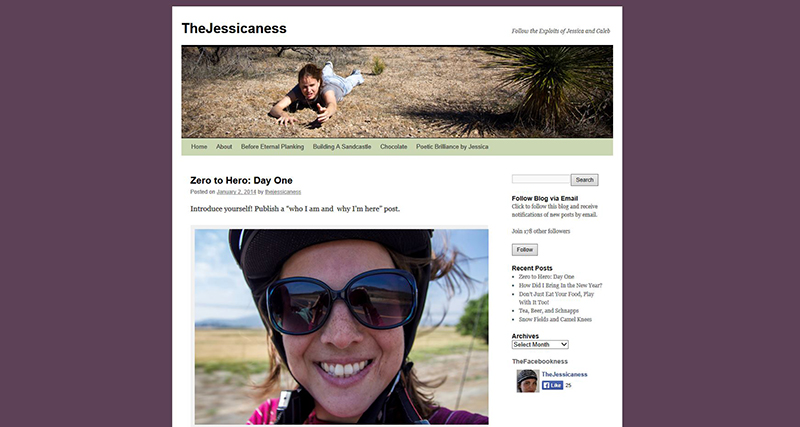Viewport: 800px width, 427px height.
Task: Expand the Archives Select Month dropdown
Action: (x=540, y=344)
